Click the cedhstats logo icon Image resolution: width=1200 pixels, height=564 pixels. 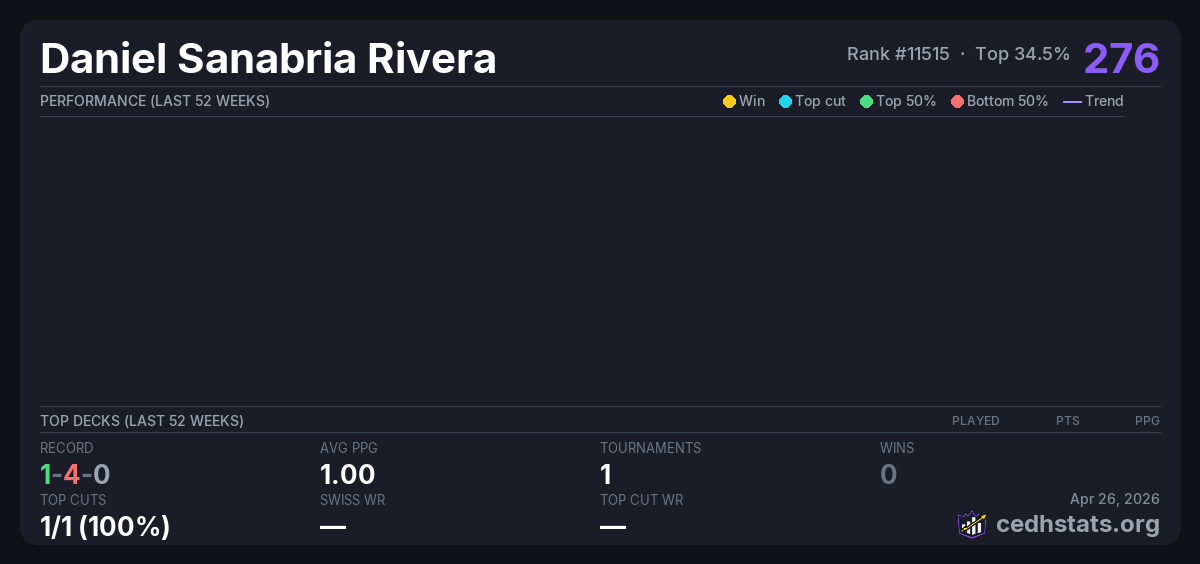[x=971, y=524]
